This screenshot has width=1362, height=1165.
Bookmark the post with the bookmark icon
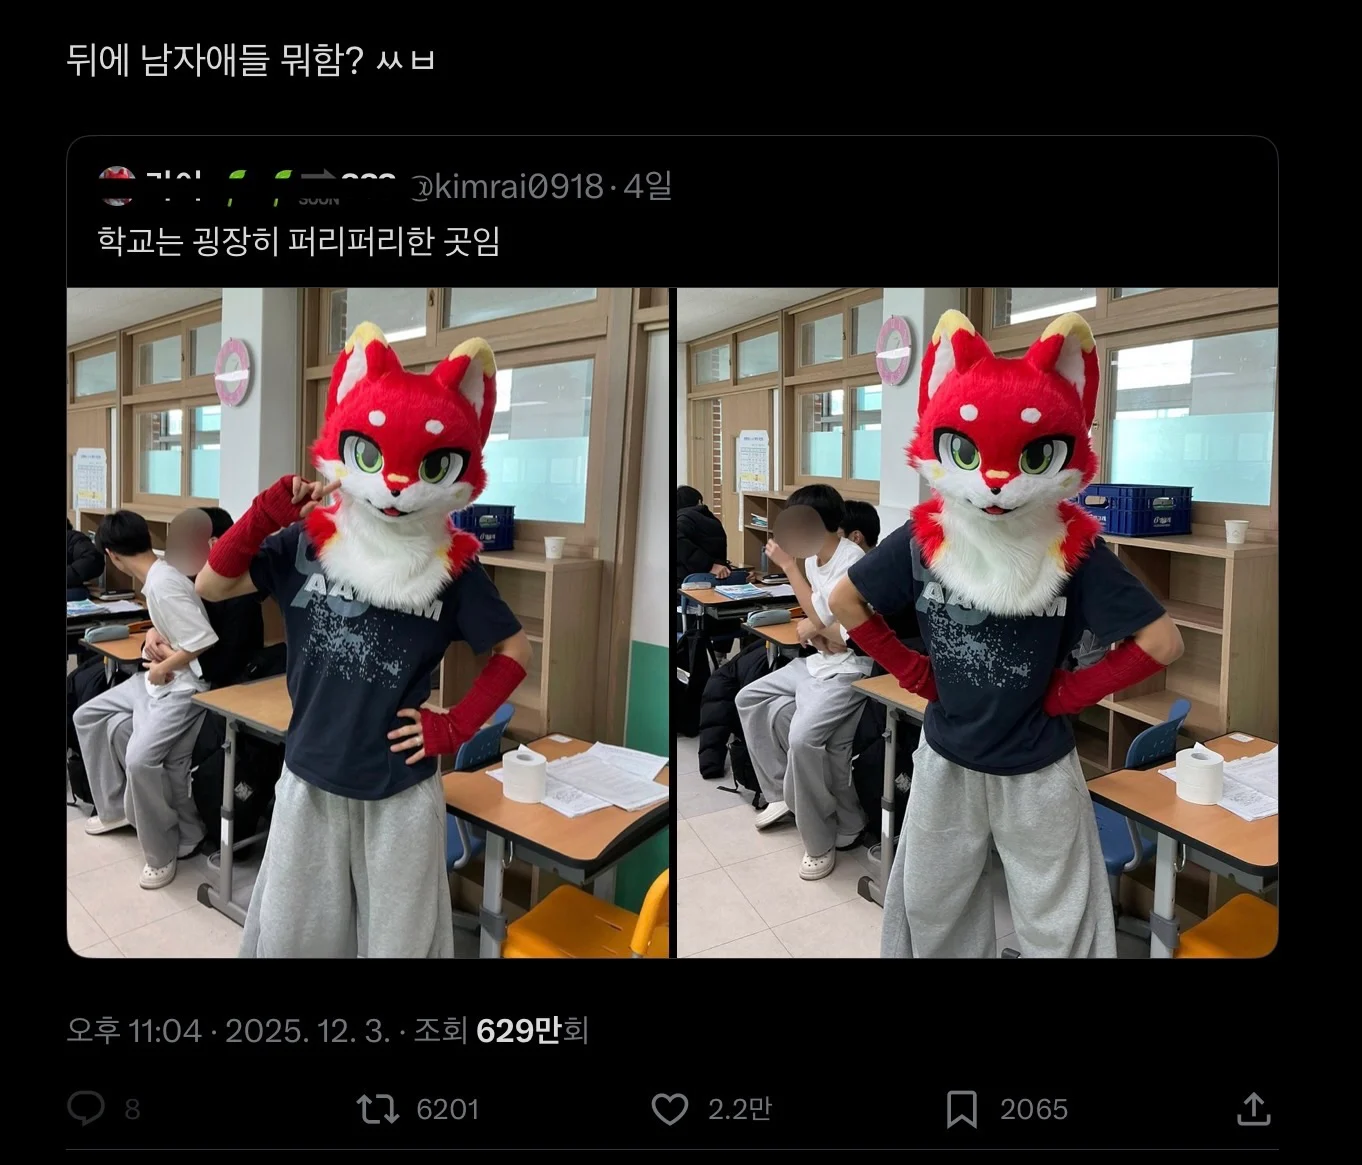(x=961, y=1109)
